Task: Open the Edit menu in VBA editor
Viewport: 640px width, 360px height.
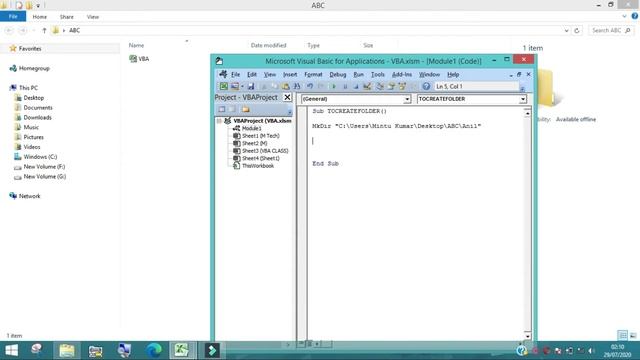Action: point(252,75)
